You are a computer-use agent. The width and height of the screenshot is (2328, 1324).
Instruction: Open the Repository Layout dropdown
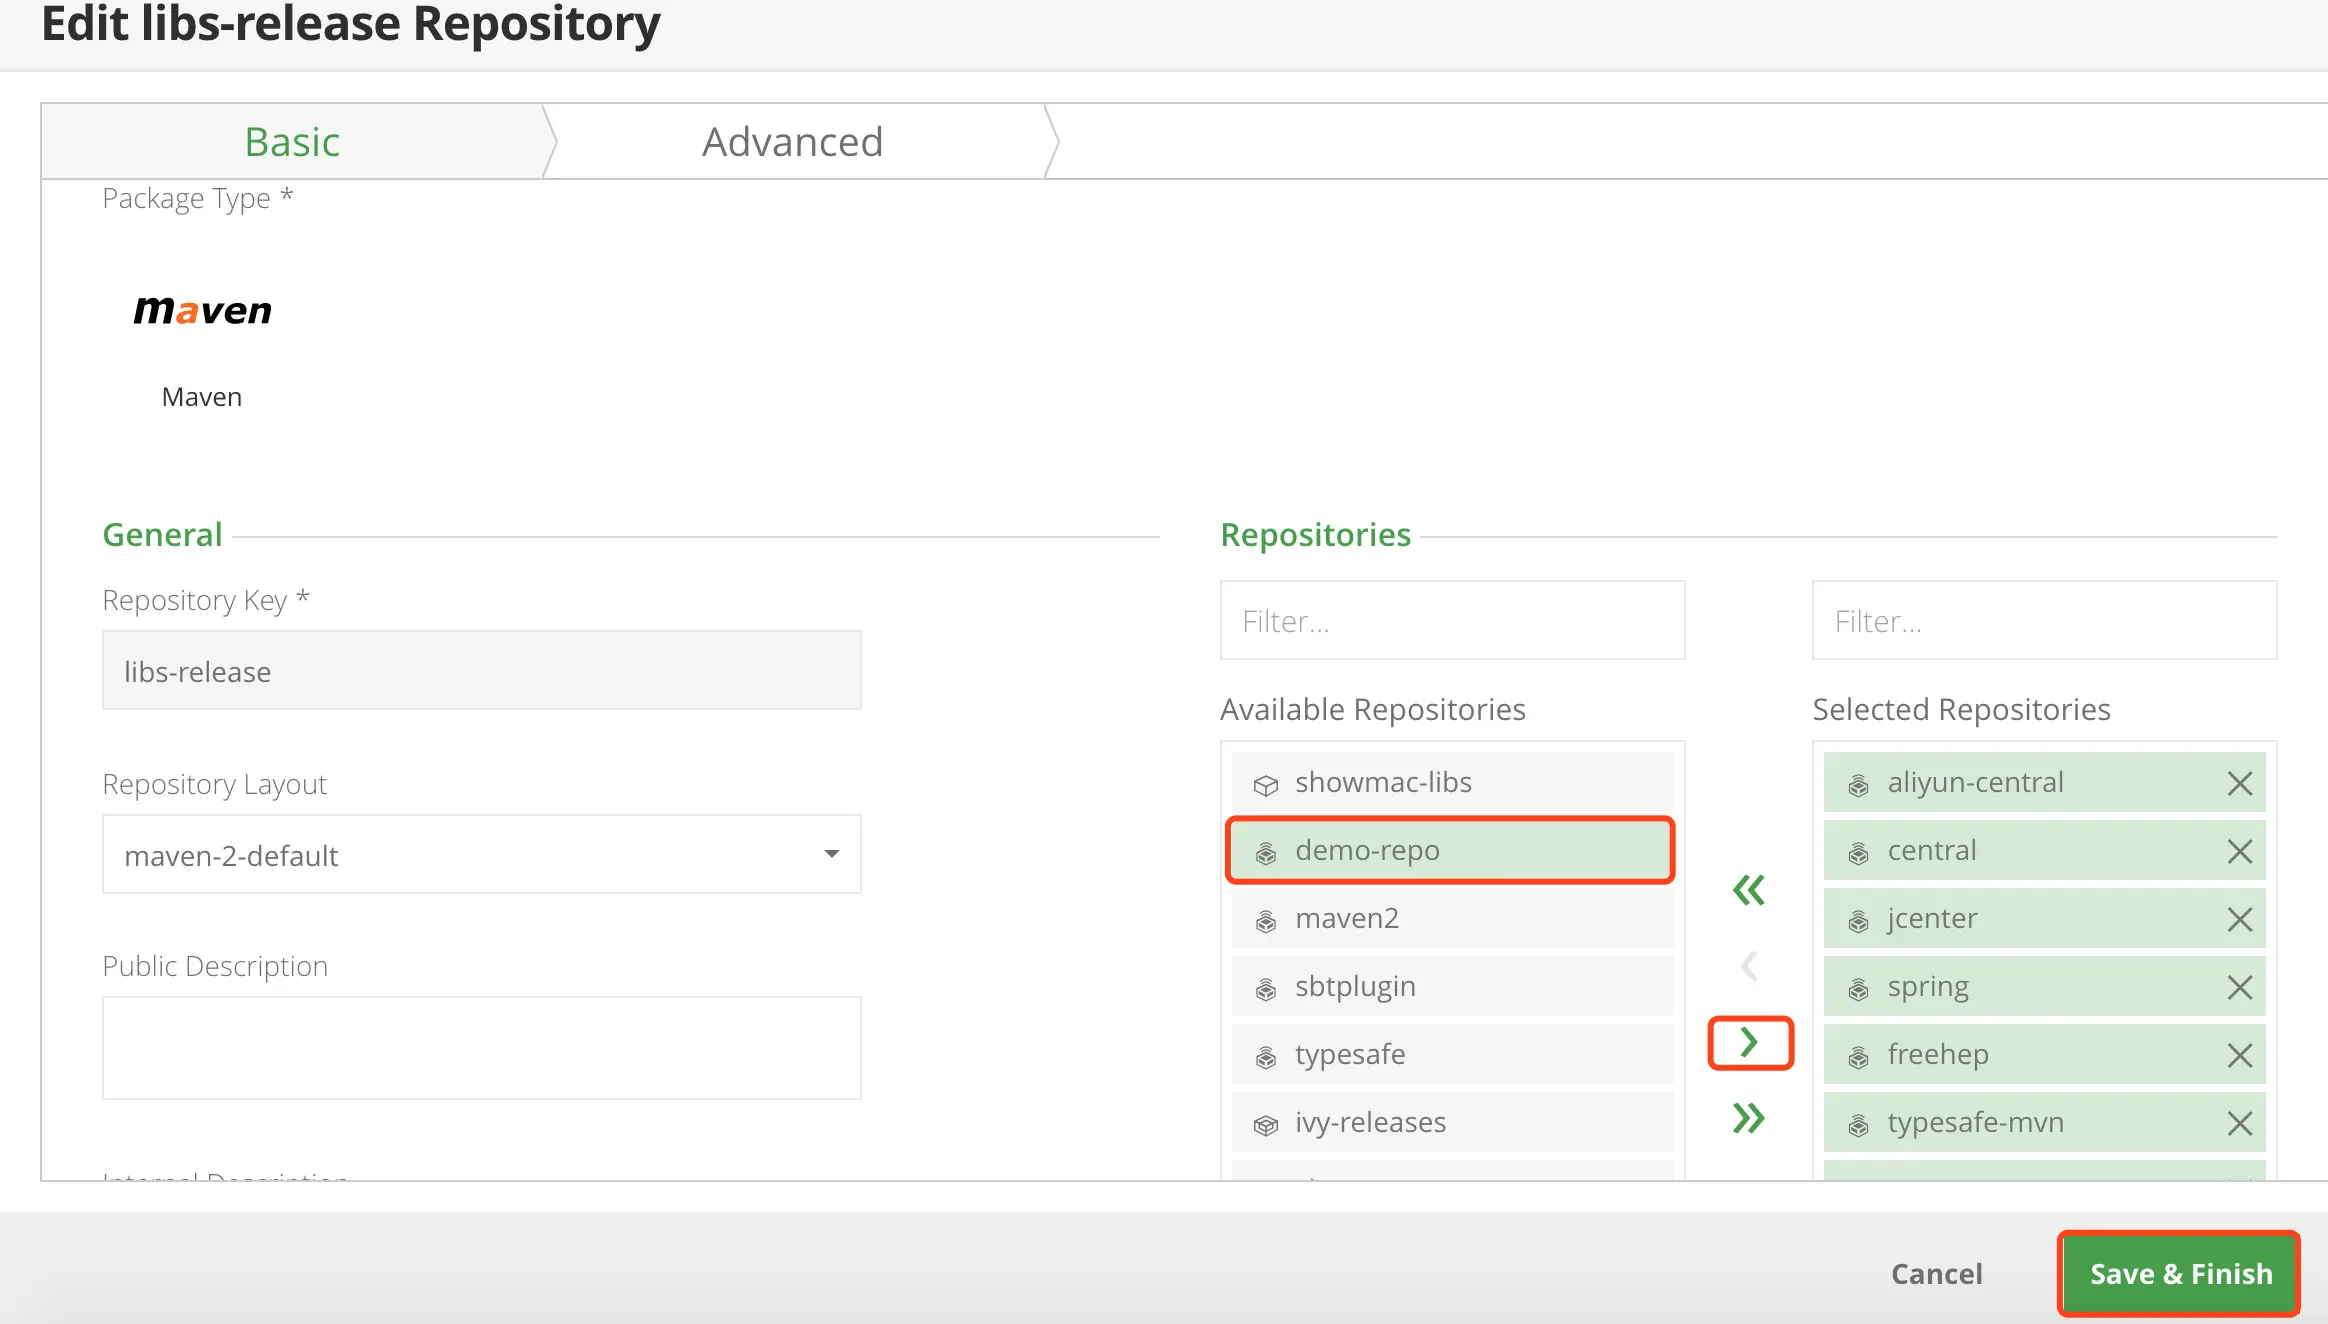[x=481, y=854]
